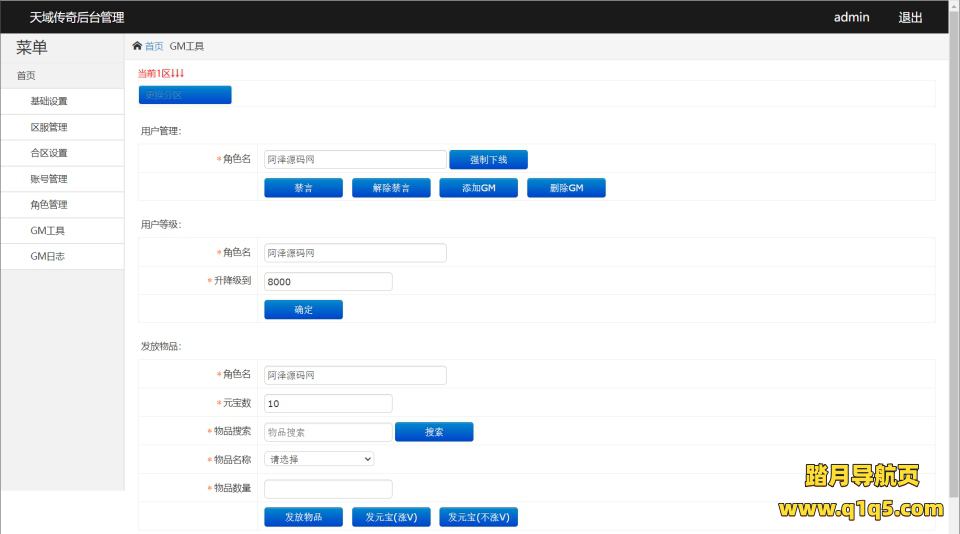960x534 pixels.
Task: Click the 升降级到 field containing 8000
Action: click(328, 282)
